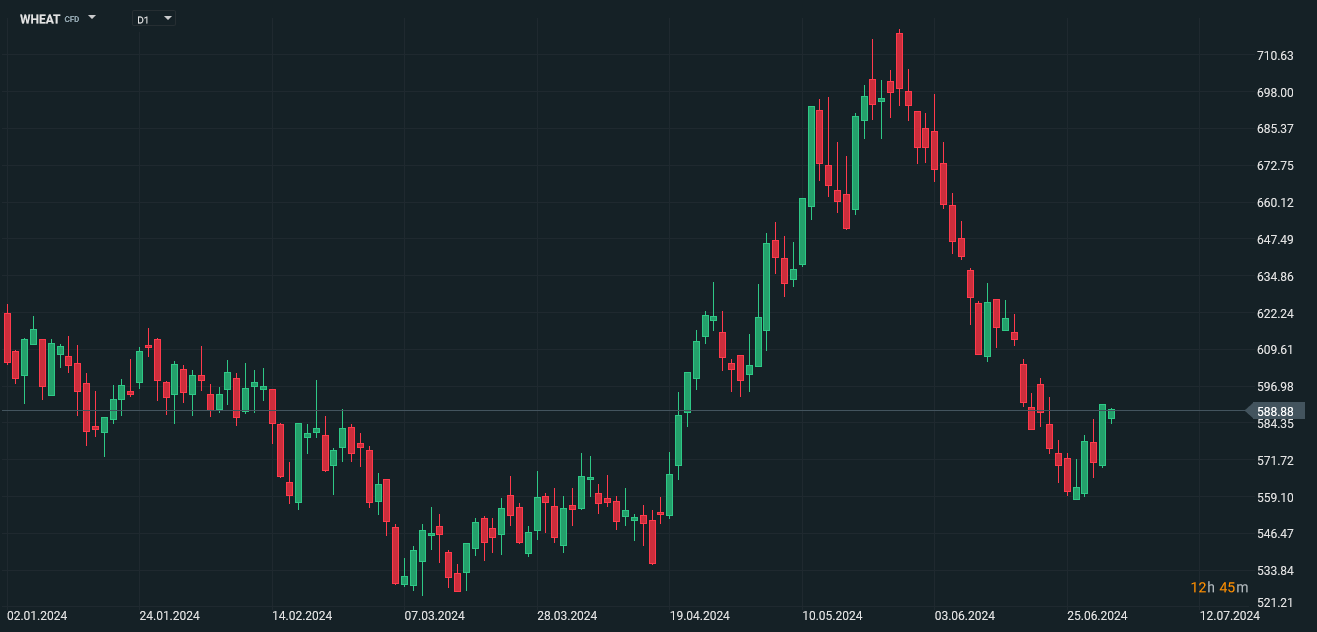Click the 19.04.2024 date label
Viewport: 1317px width, 632px height.
click(x=700, y=616)
